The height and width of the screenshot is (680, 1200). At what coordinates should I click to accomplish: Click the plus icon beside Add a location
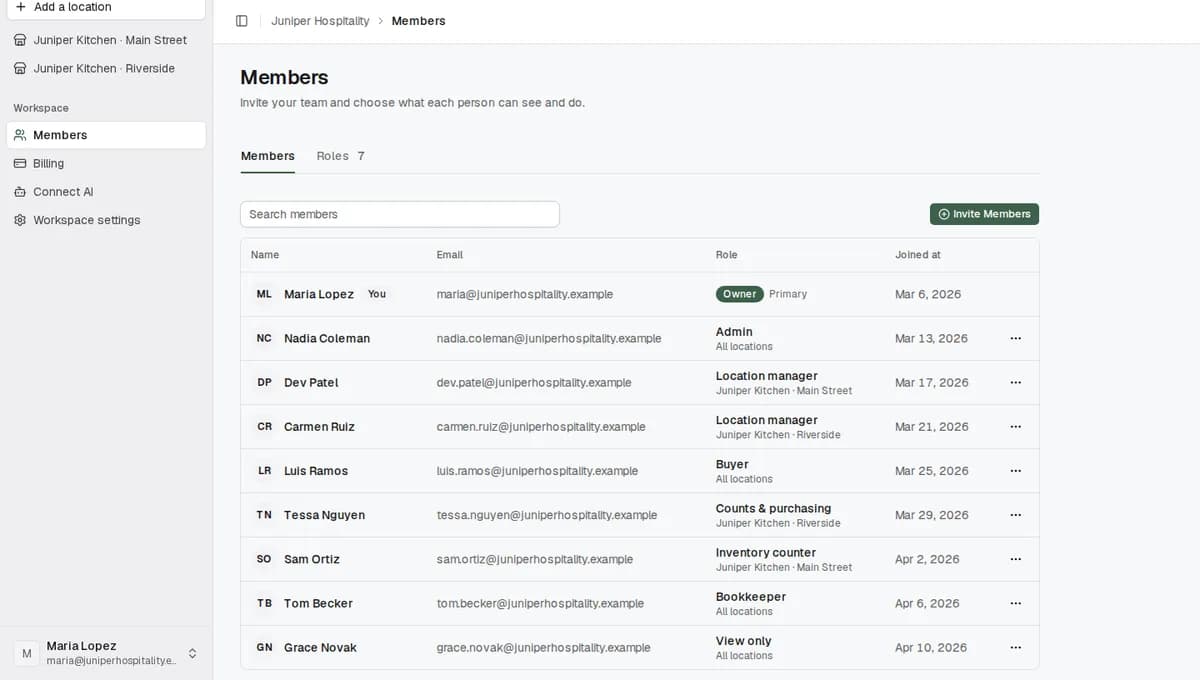20,7
